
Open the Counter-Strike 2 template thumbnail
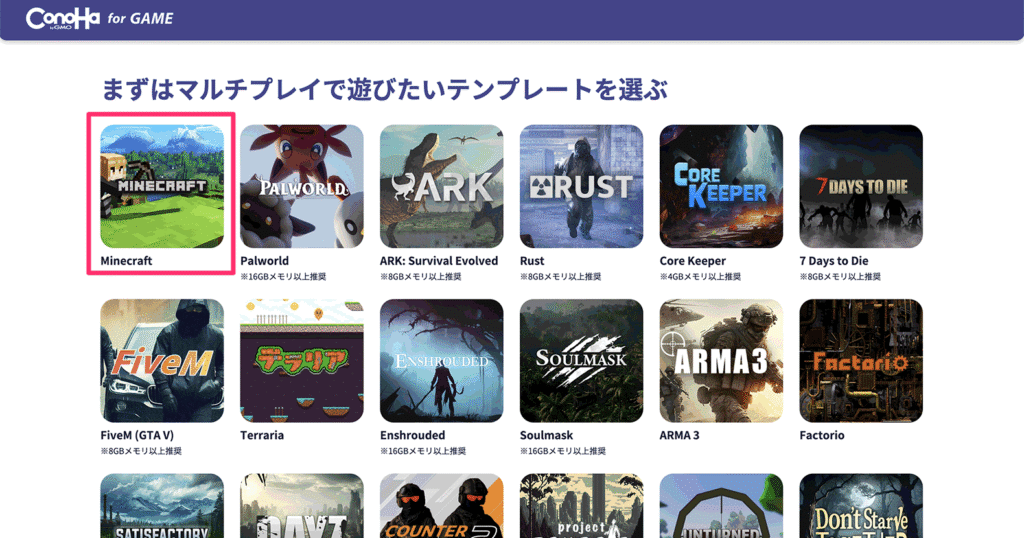[x=441, y=506]
